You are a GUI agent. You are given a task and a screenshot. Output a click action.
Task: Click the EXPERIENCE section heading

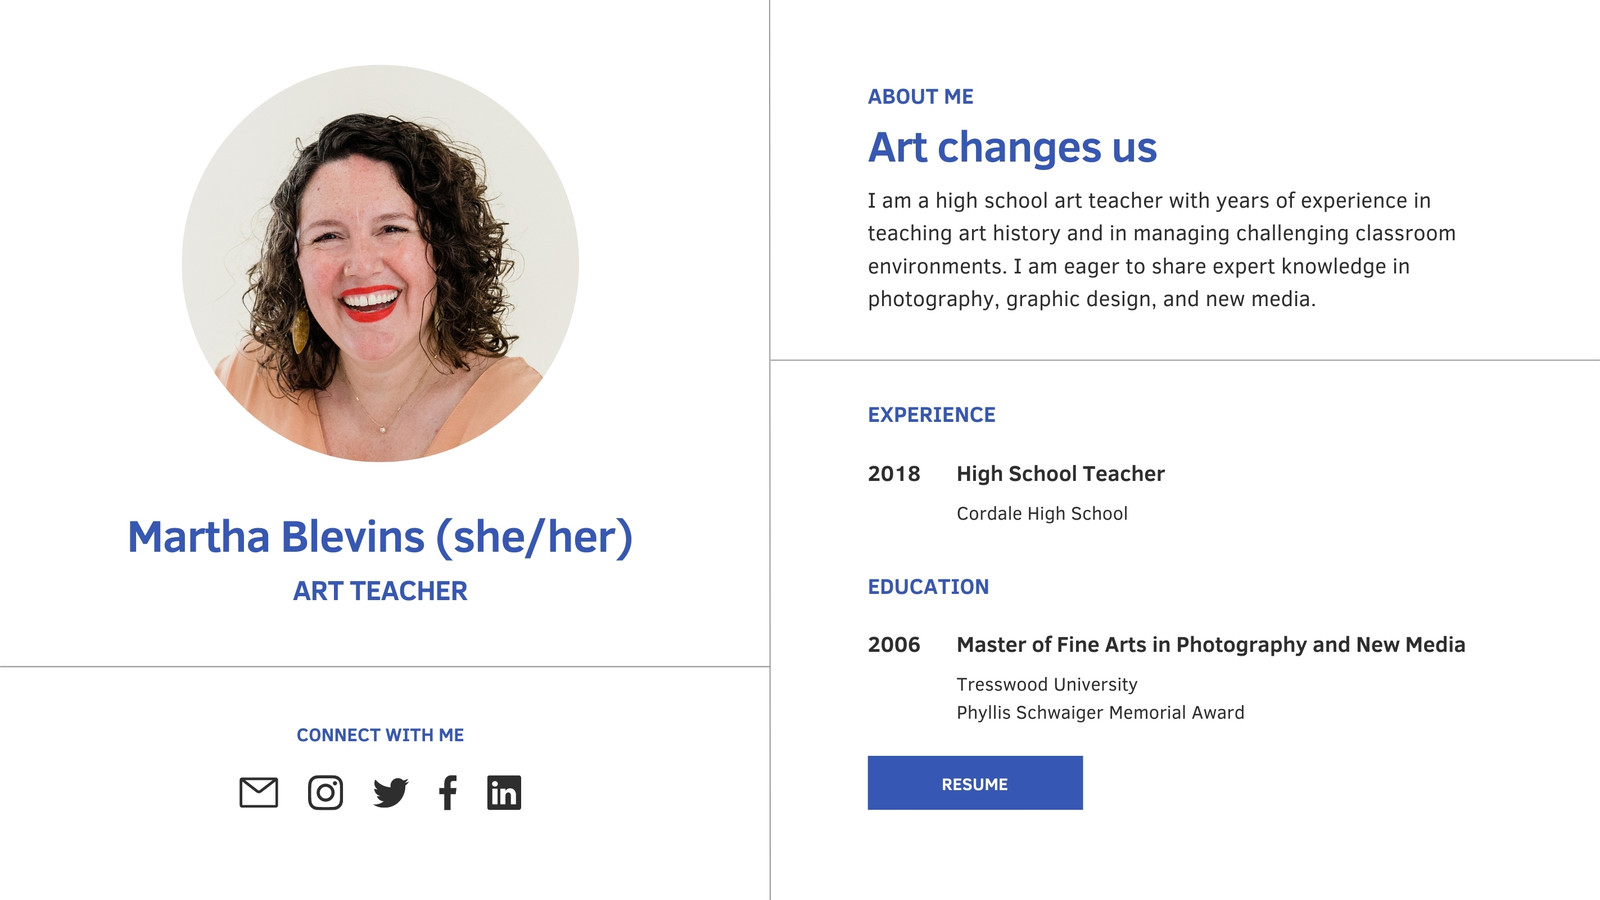click(931, 415)
